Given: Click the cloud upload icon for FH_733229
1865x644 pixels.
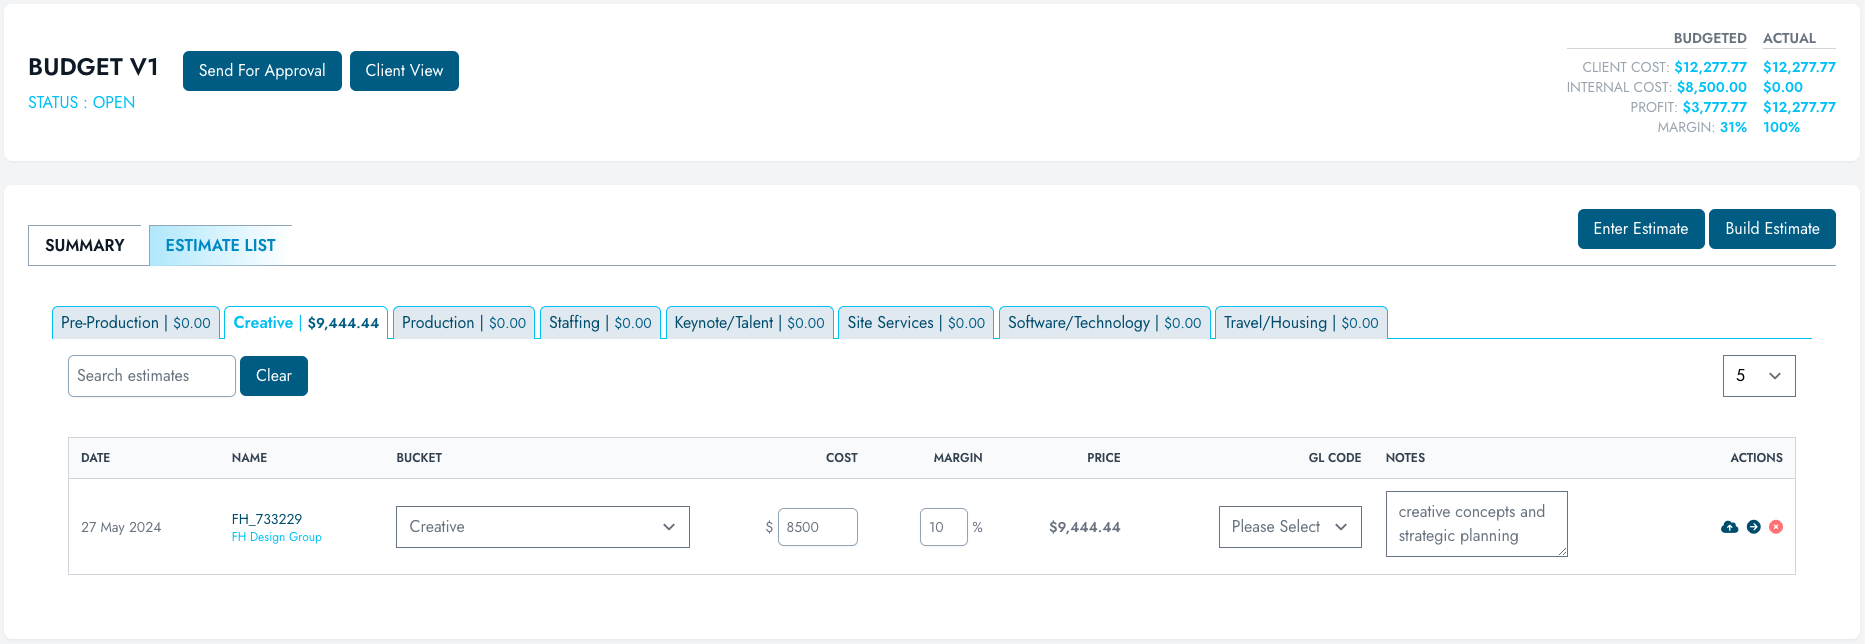Looking at the screenshot, I should pyautogui.click(x=1729, y=527).
